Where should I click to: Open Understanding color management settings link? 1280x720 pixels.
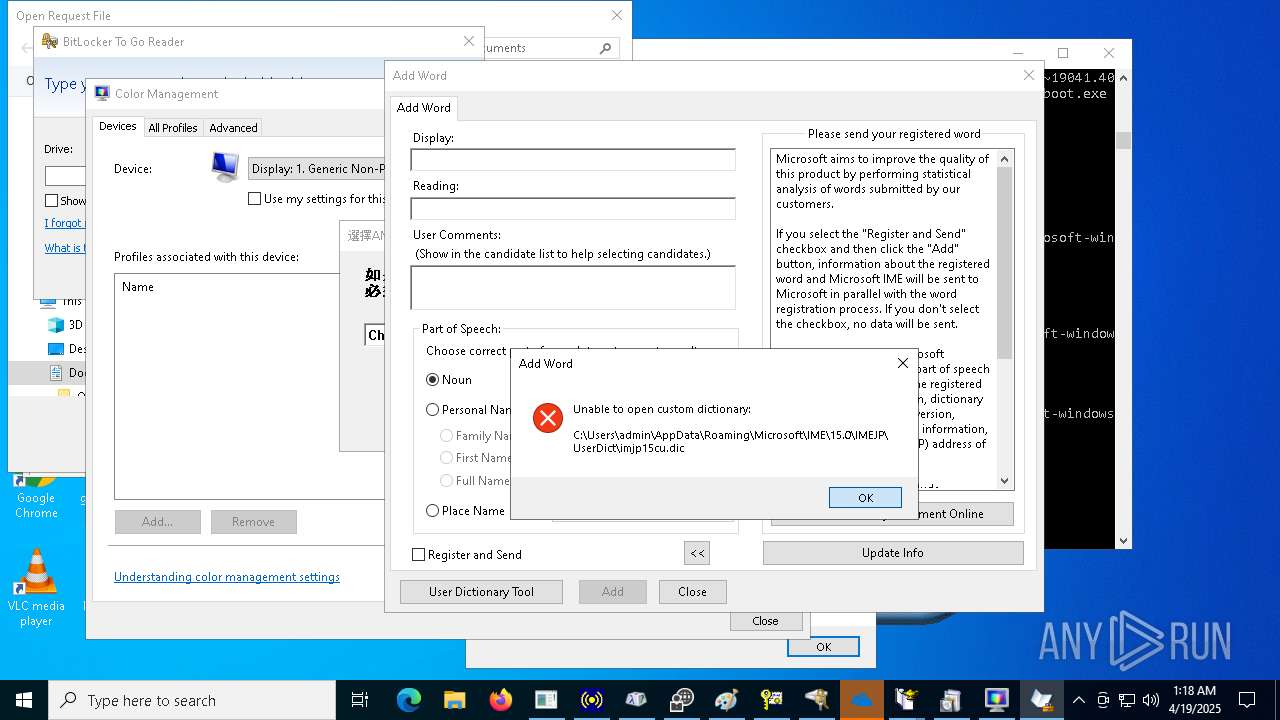coord(227,577)
